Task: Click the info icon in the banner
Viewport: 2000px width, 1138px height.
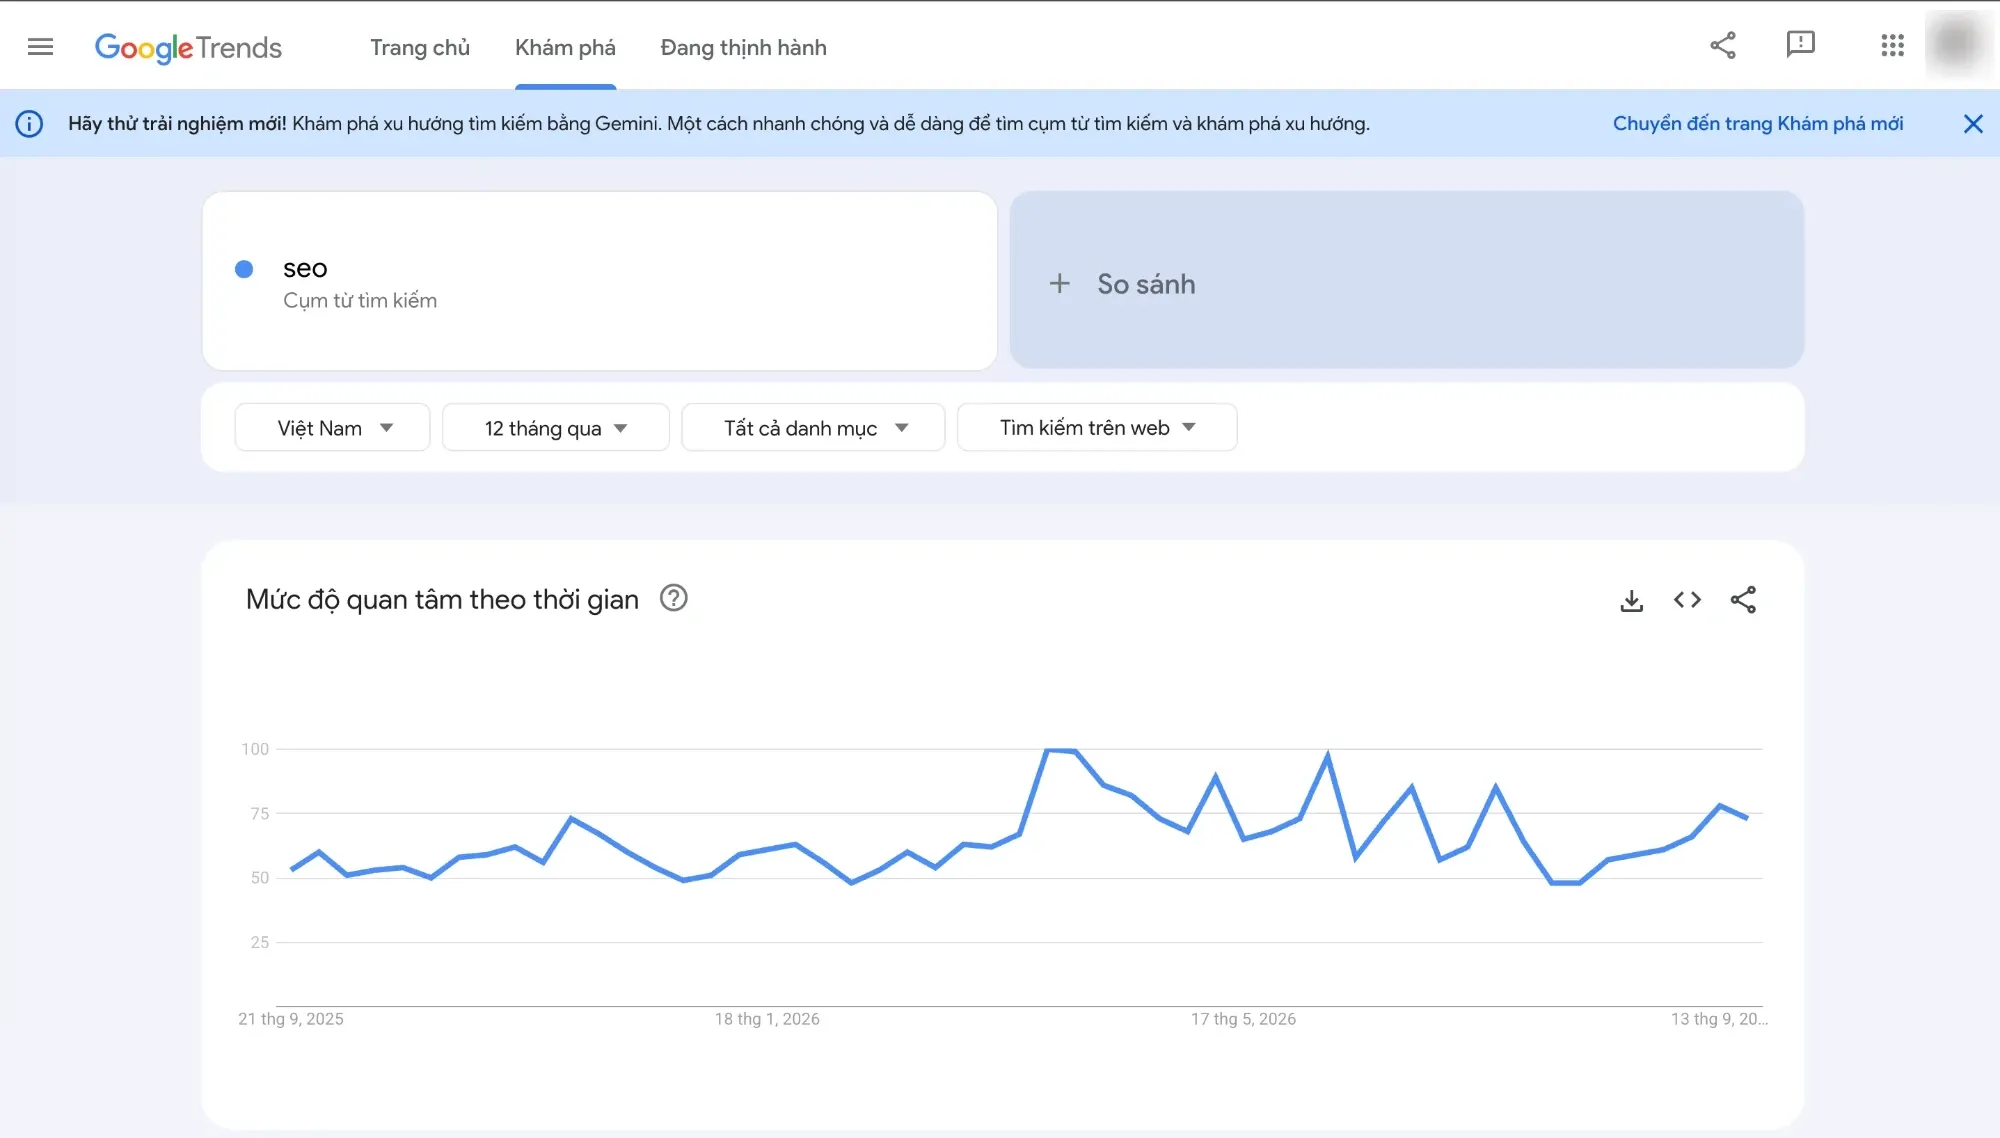Action: coord(29,124)
